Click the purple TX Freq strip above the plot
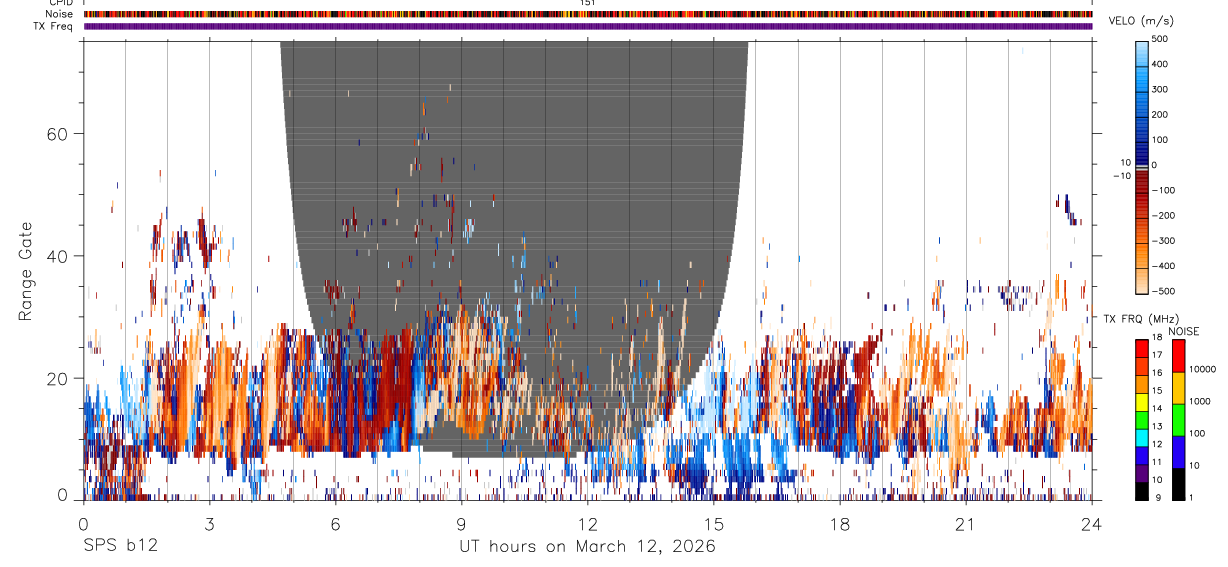 (588, 26)
